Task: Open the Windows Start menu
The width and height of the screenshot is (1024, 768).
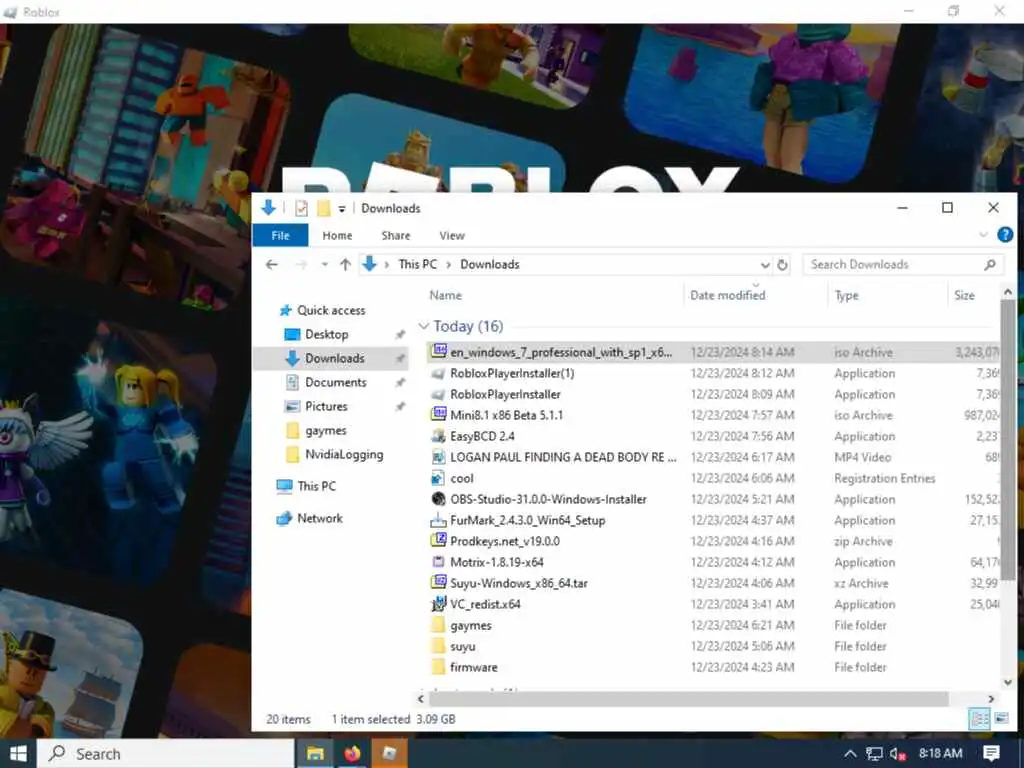Action: [18, 754]
